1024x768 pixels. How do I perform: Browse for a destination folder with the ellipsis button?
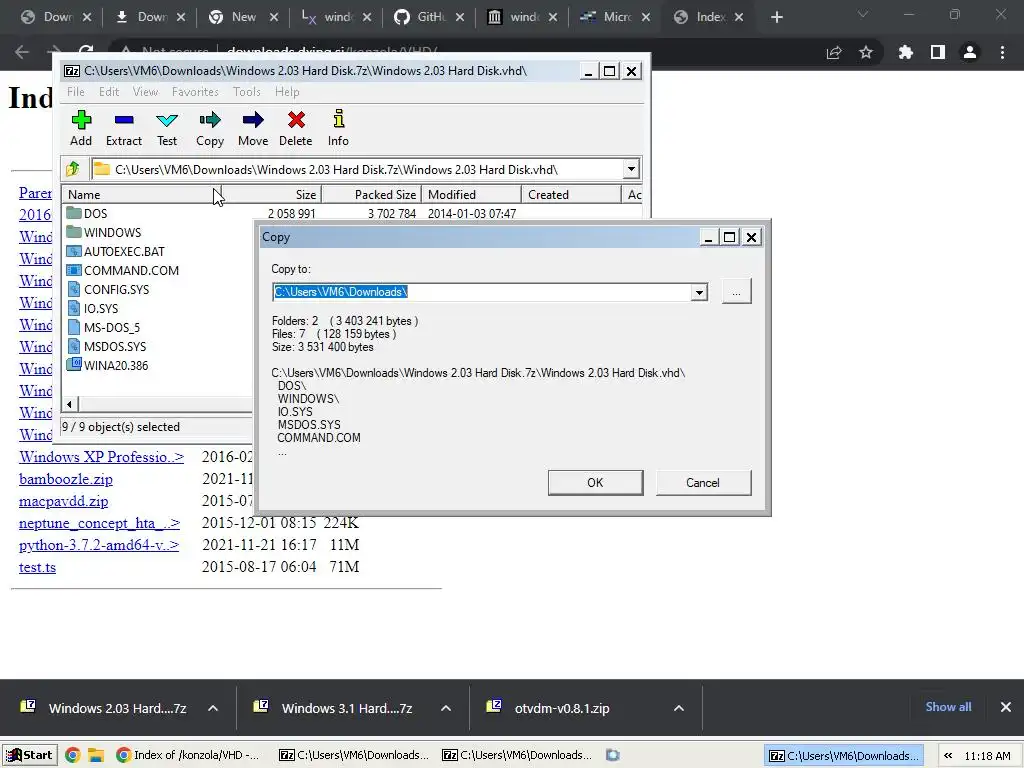pos(736,292)
